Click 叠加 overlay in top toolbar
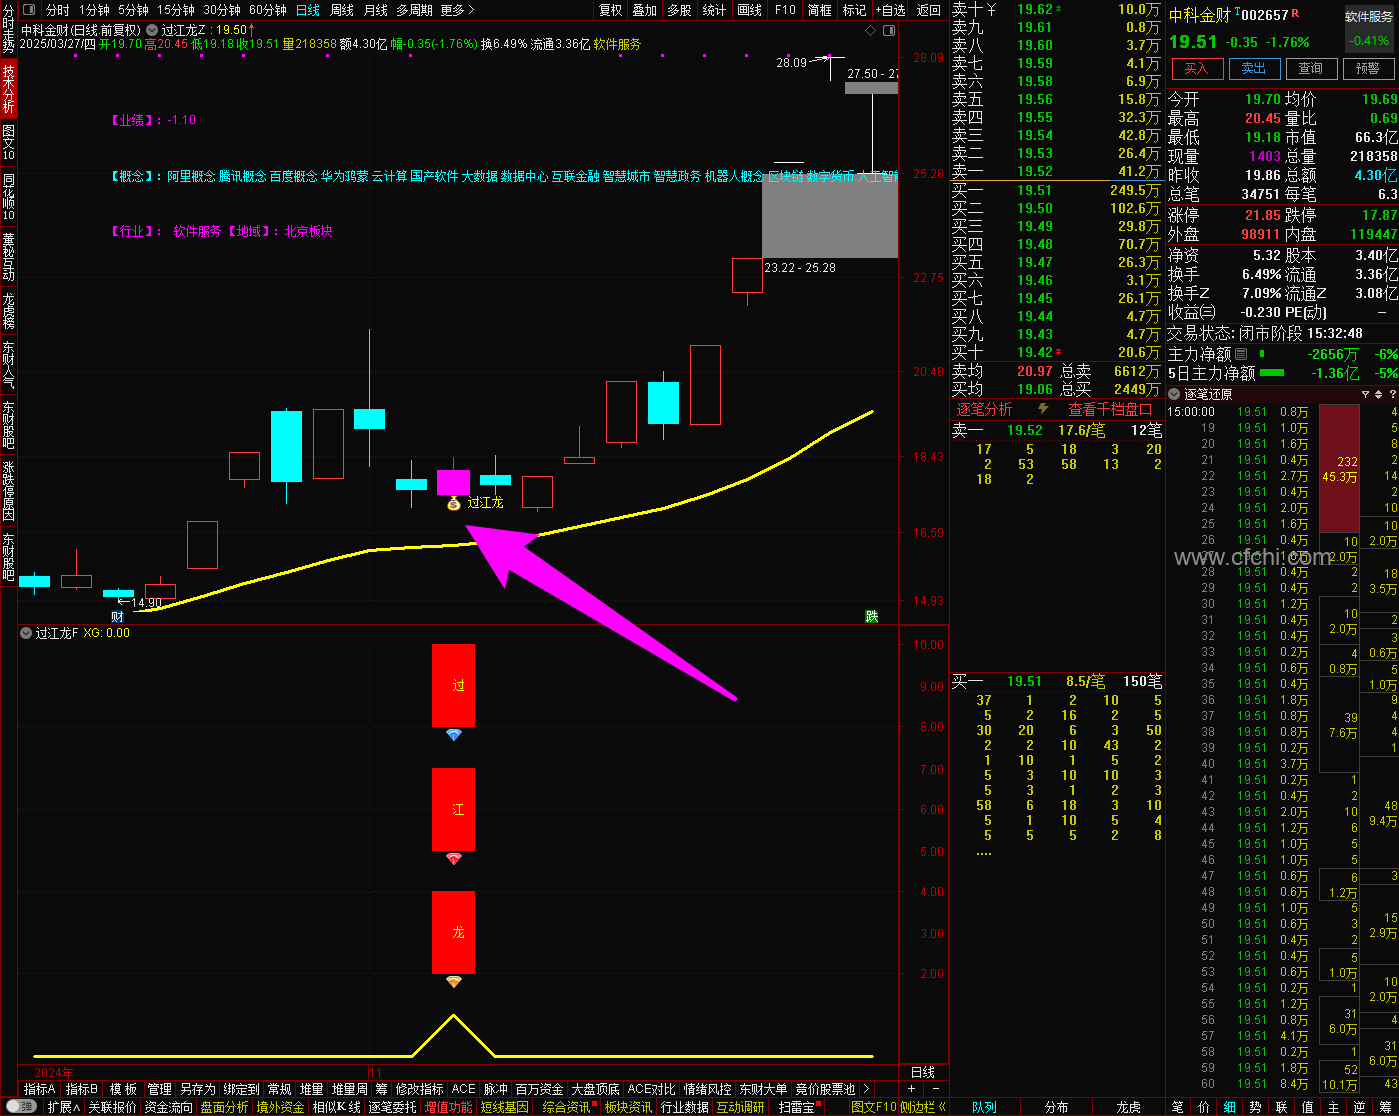 (645, 10)
